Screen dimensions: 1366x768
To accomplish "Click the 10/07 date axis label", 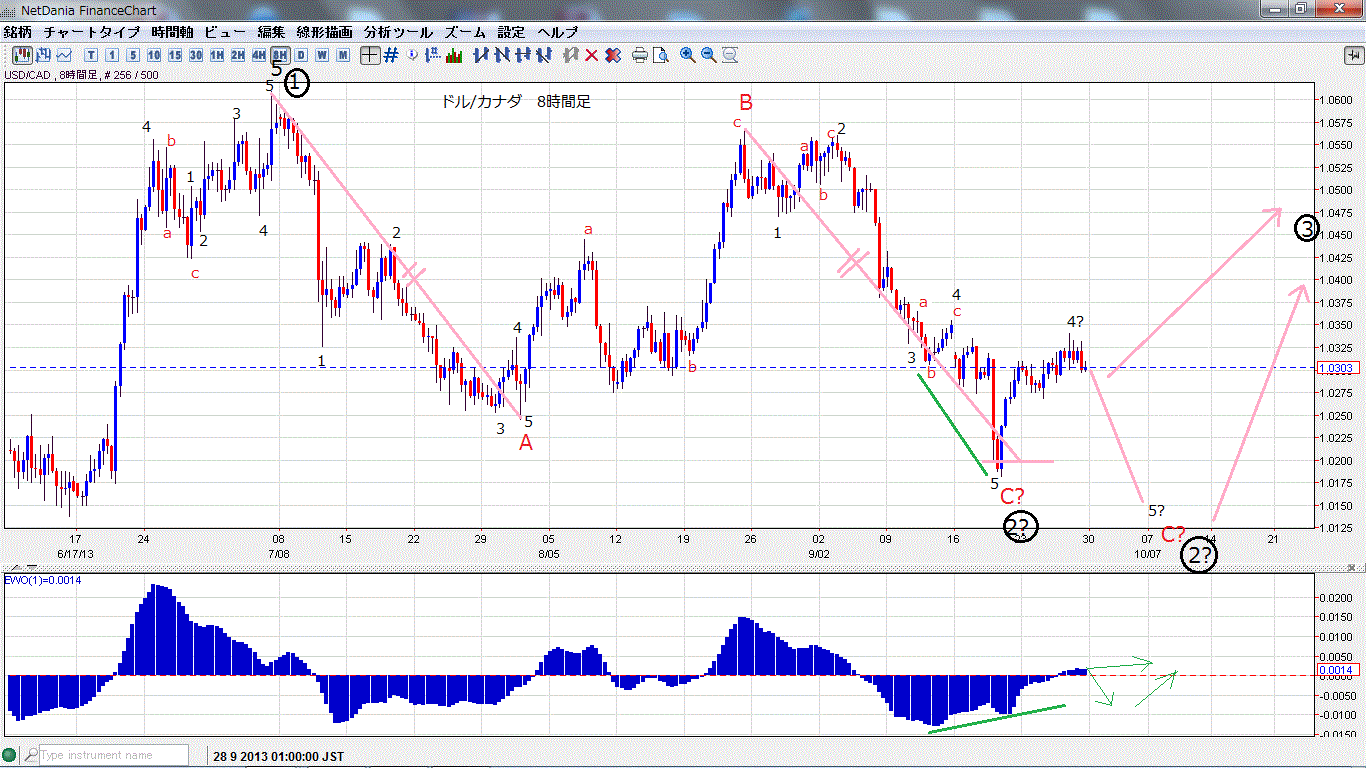I will [1147, 553].
